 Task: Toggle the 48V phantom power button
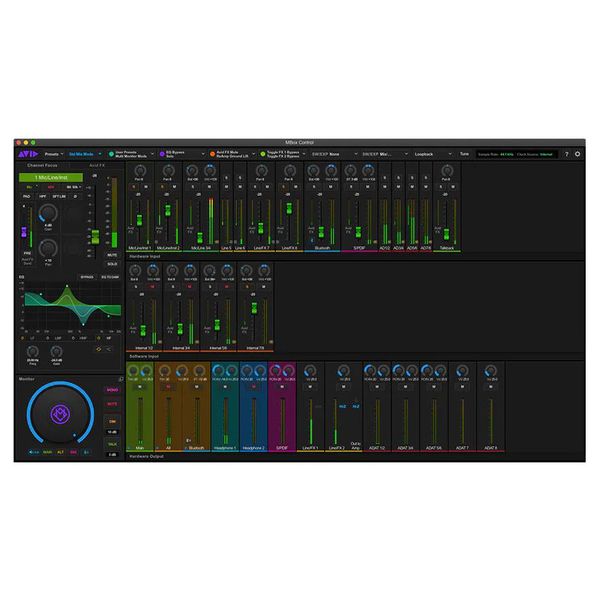[51, 187]
